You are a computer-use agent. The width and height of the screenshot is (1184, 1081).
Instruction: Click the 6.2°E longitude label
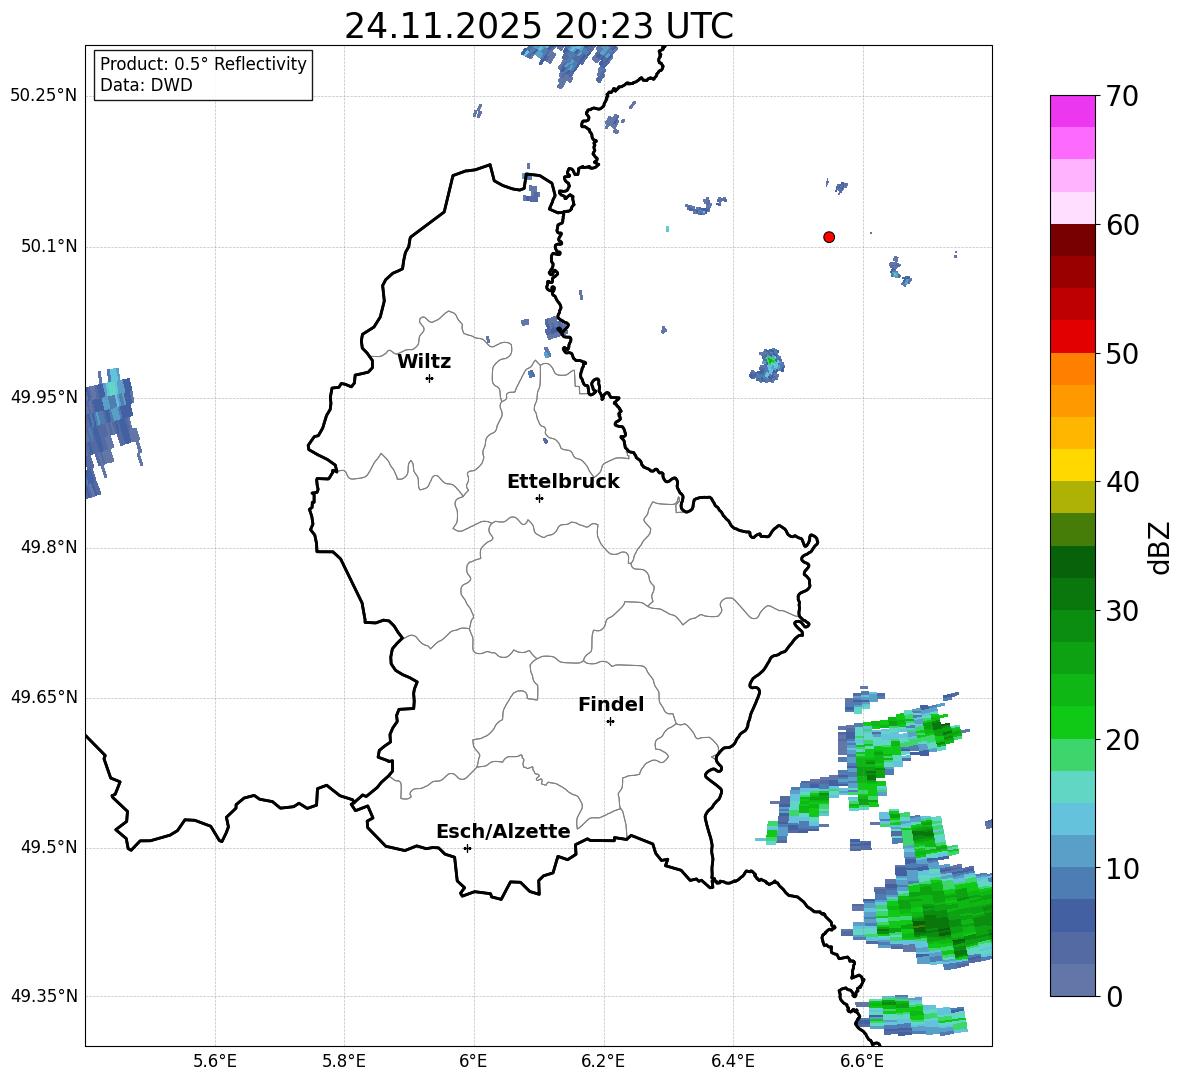(603, 1061)
